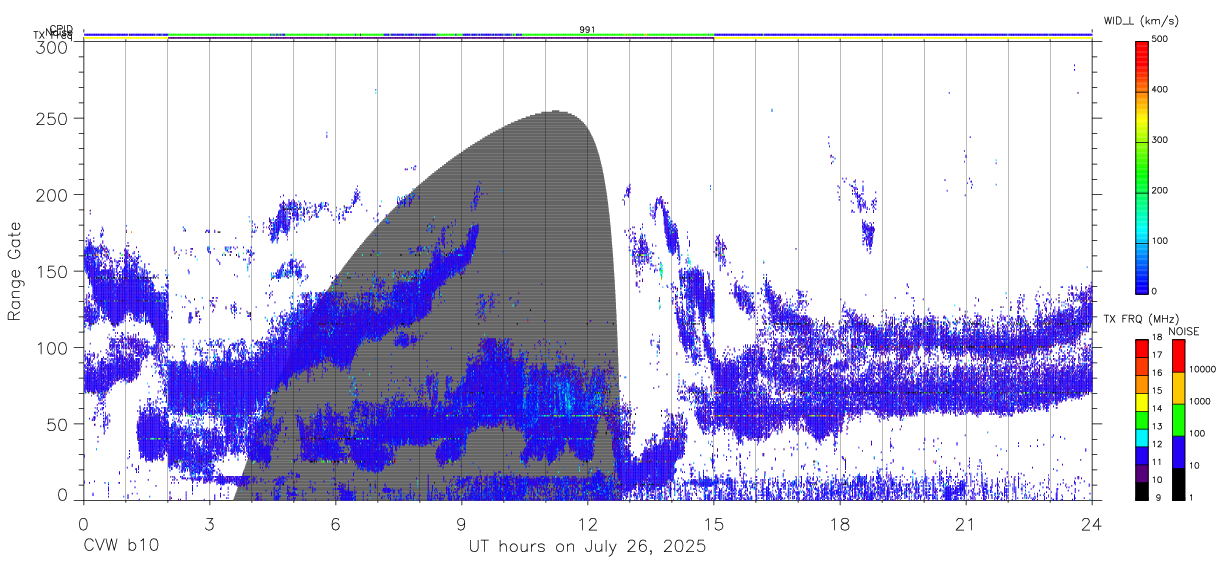The image size is (1228, 567).
Task: Click the '150' range gate tick
Action: [x=51, y=271]
